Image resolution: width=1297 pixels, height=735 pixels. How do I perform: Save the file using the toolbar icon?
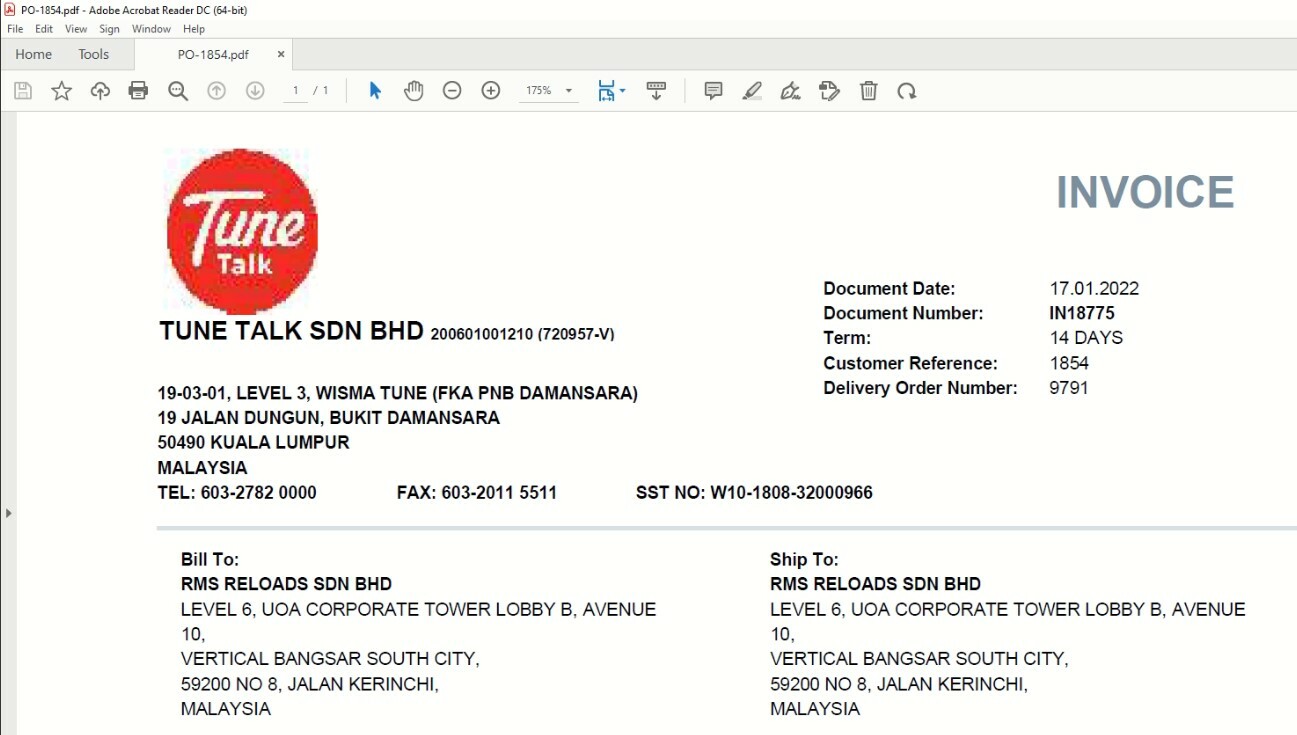(x=23, y=91)
